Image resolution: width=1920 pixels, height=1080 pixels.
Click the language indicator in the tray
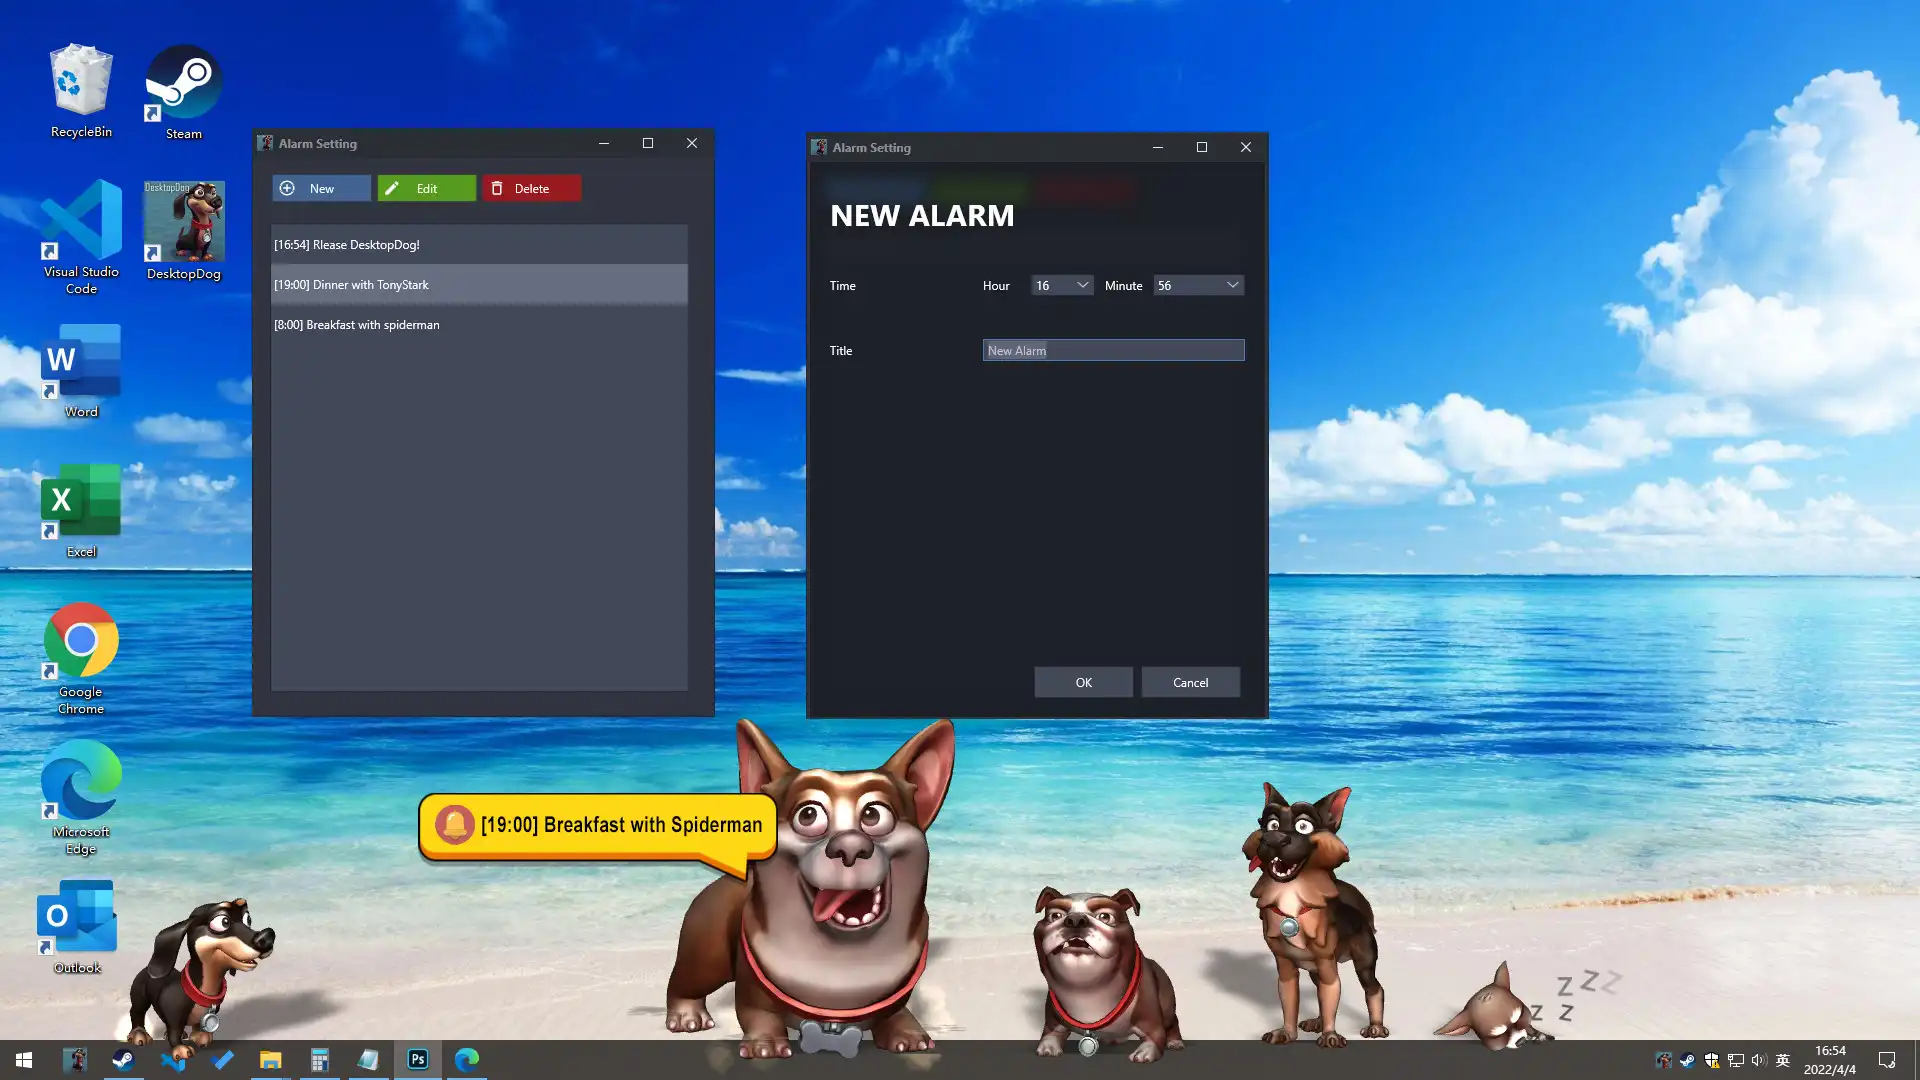tap(1783, 1059)
